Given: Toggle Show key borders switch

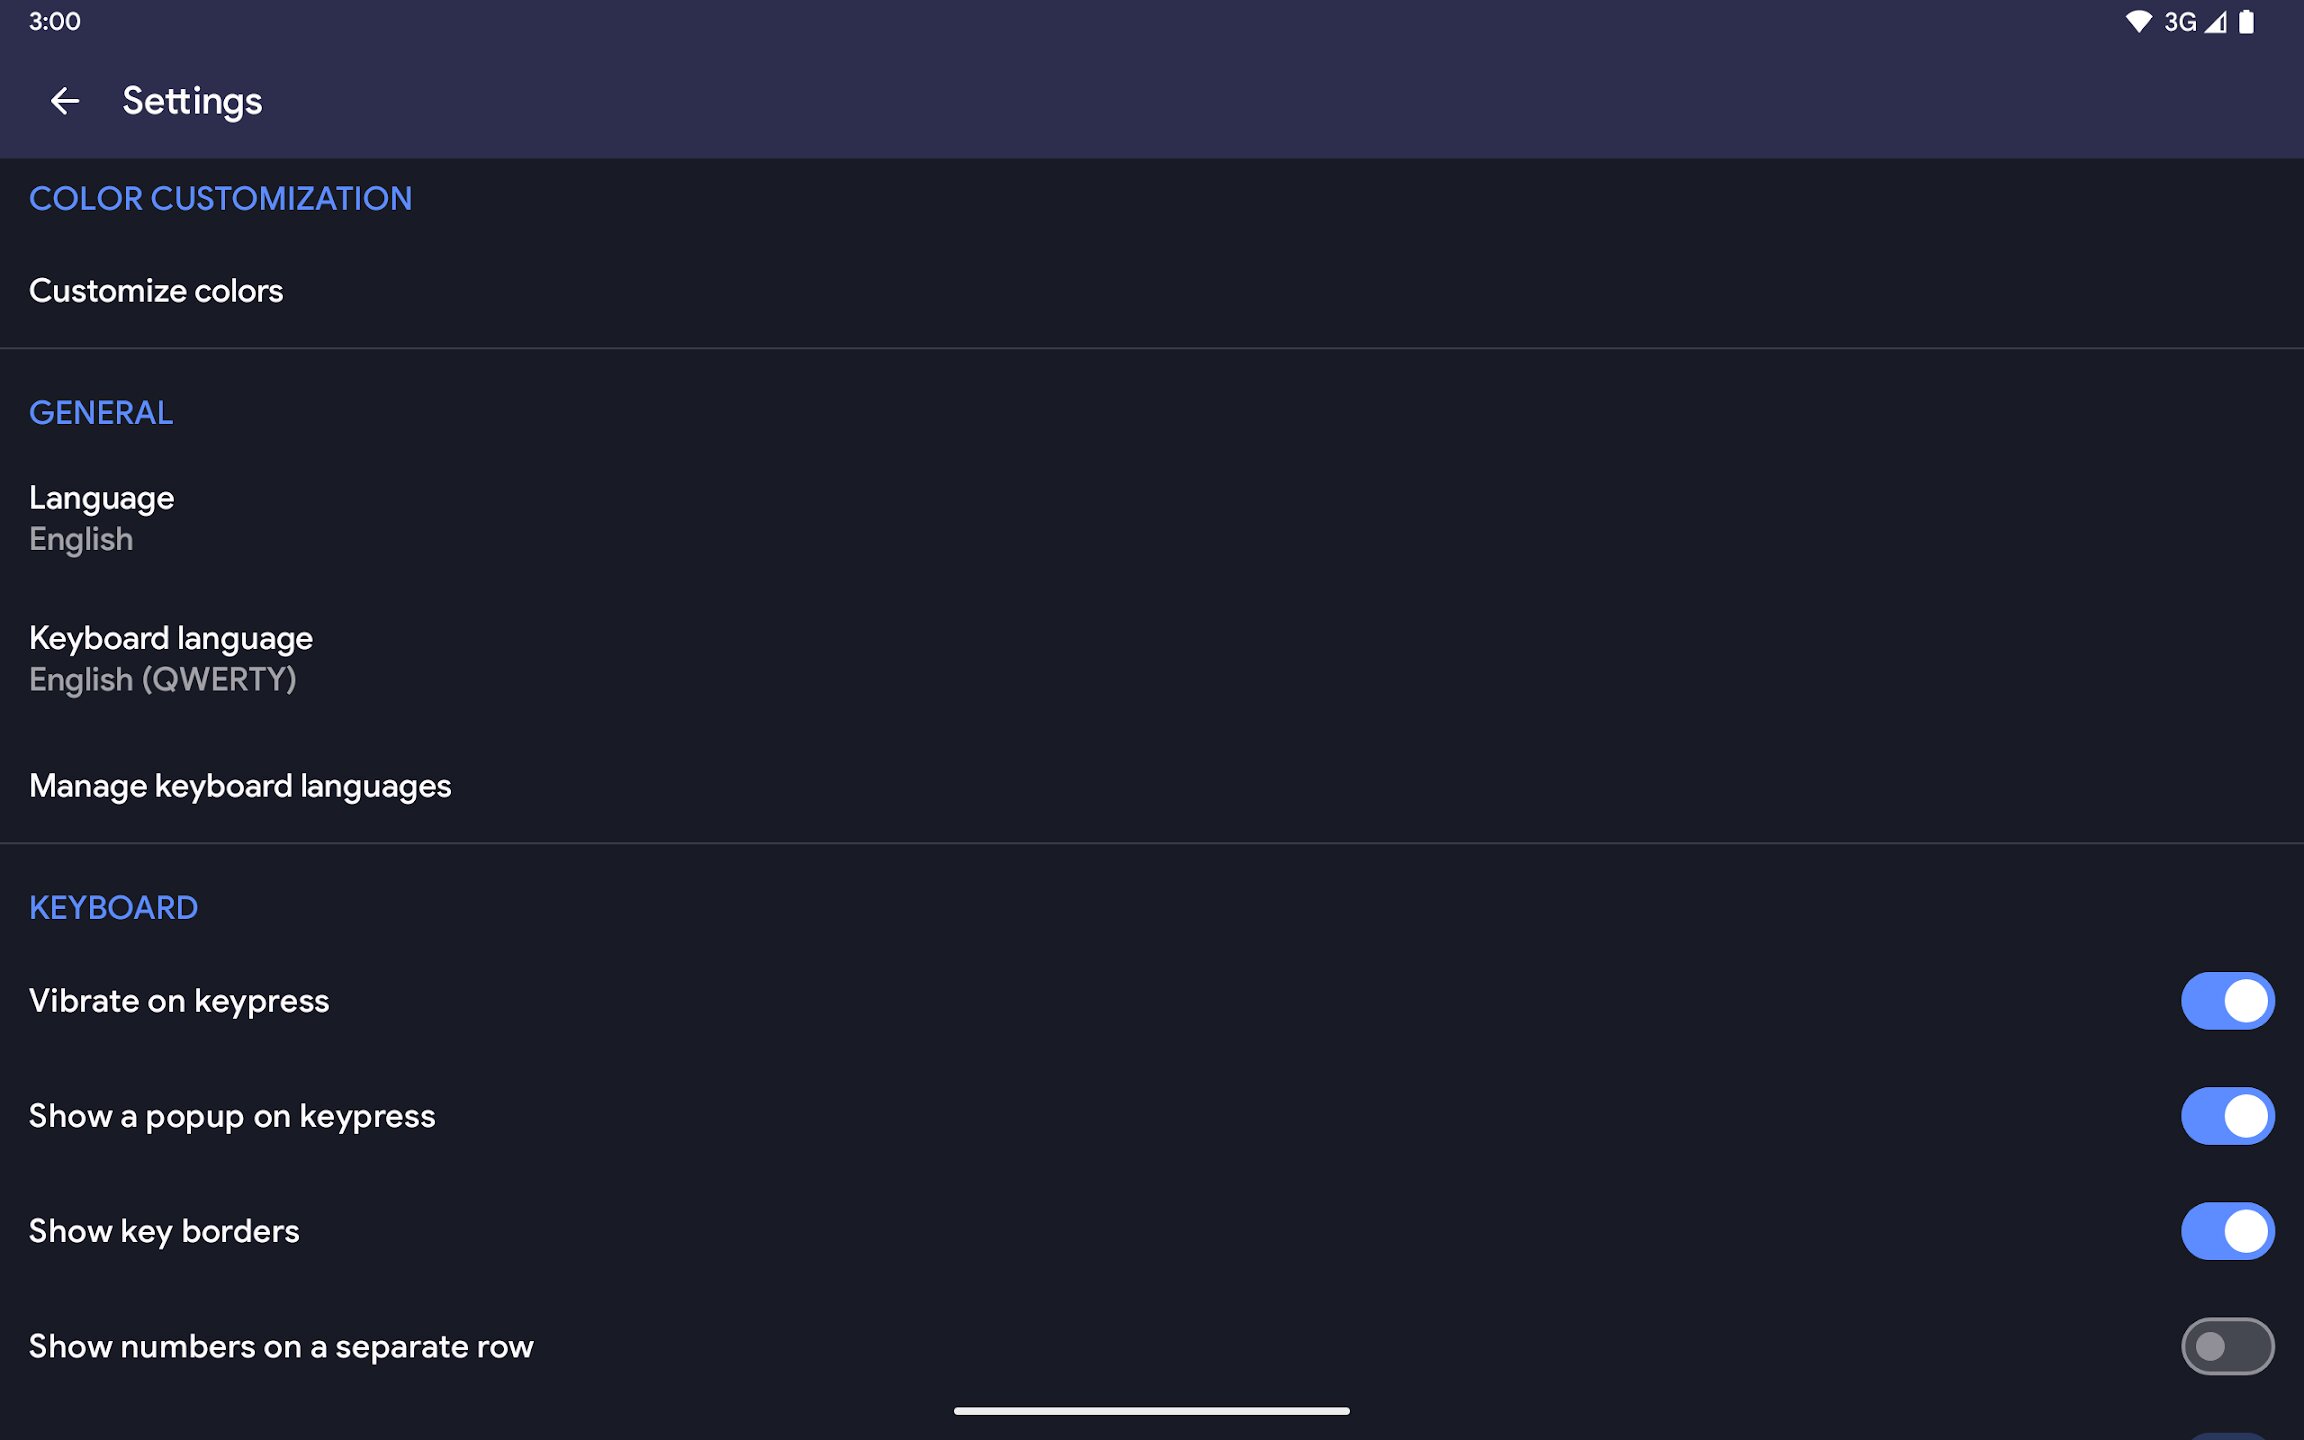Looking at the screenshot, I should tap(2227, 1231).
